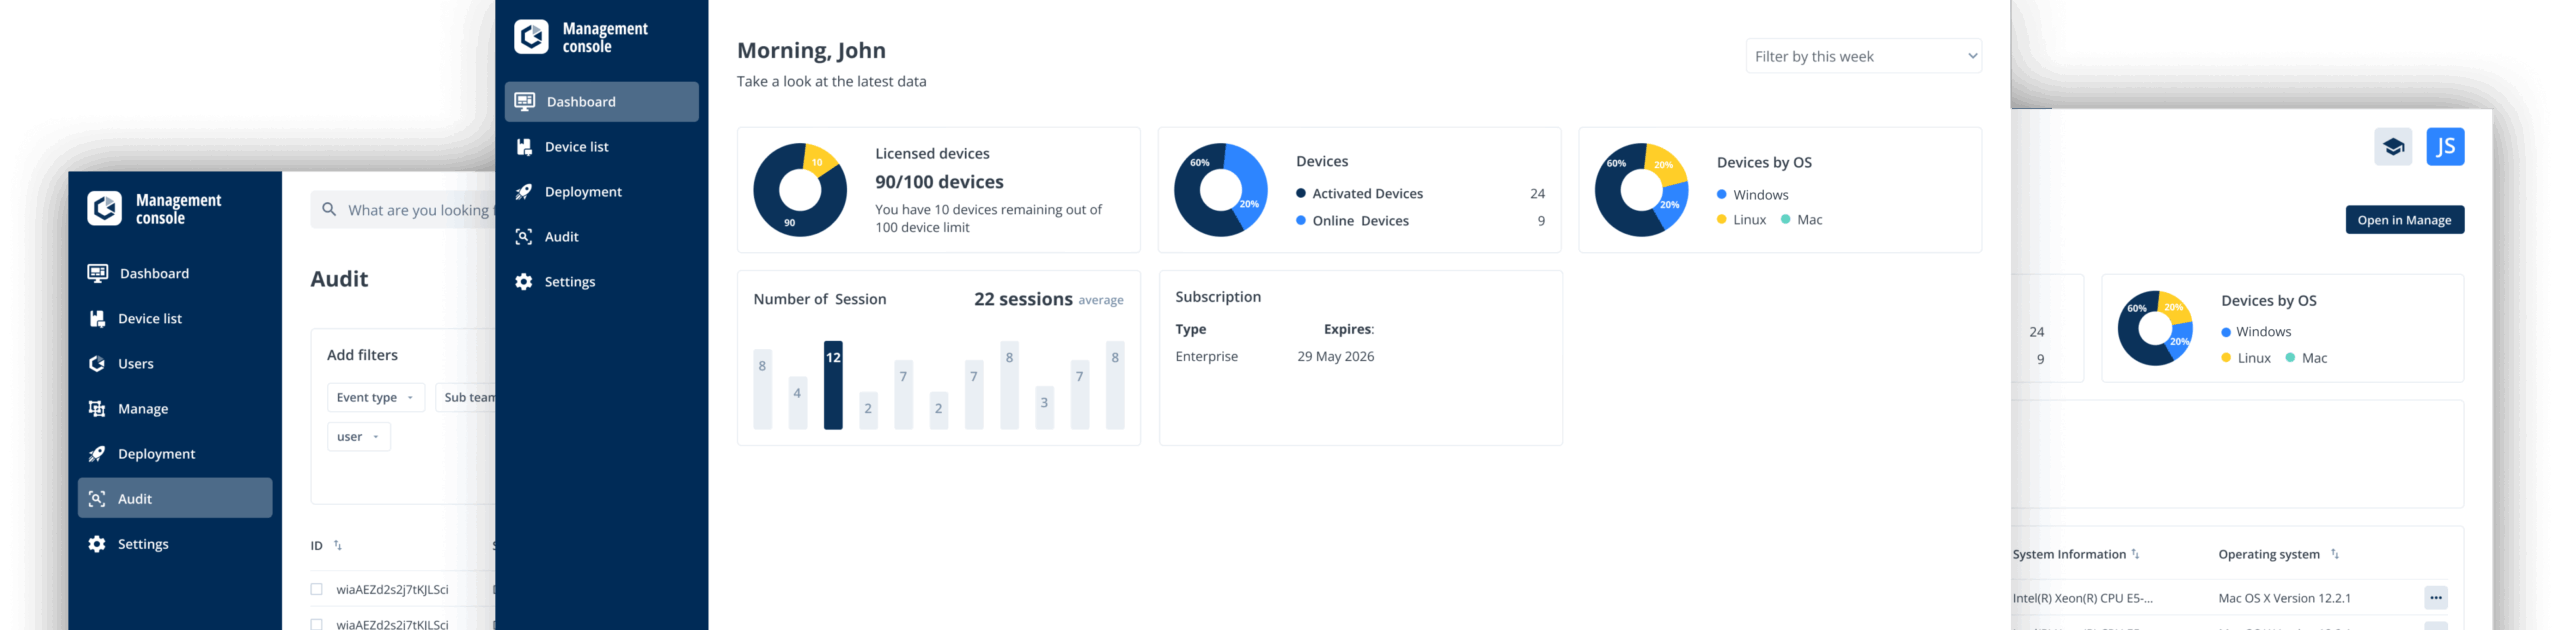
Task: Click the Manage icon in left sidebar
Action: pos(97,409)
